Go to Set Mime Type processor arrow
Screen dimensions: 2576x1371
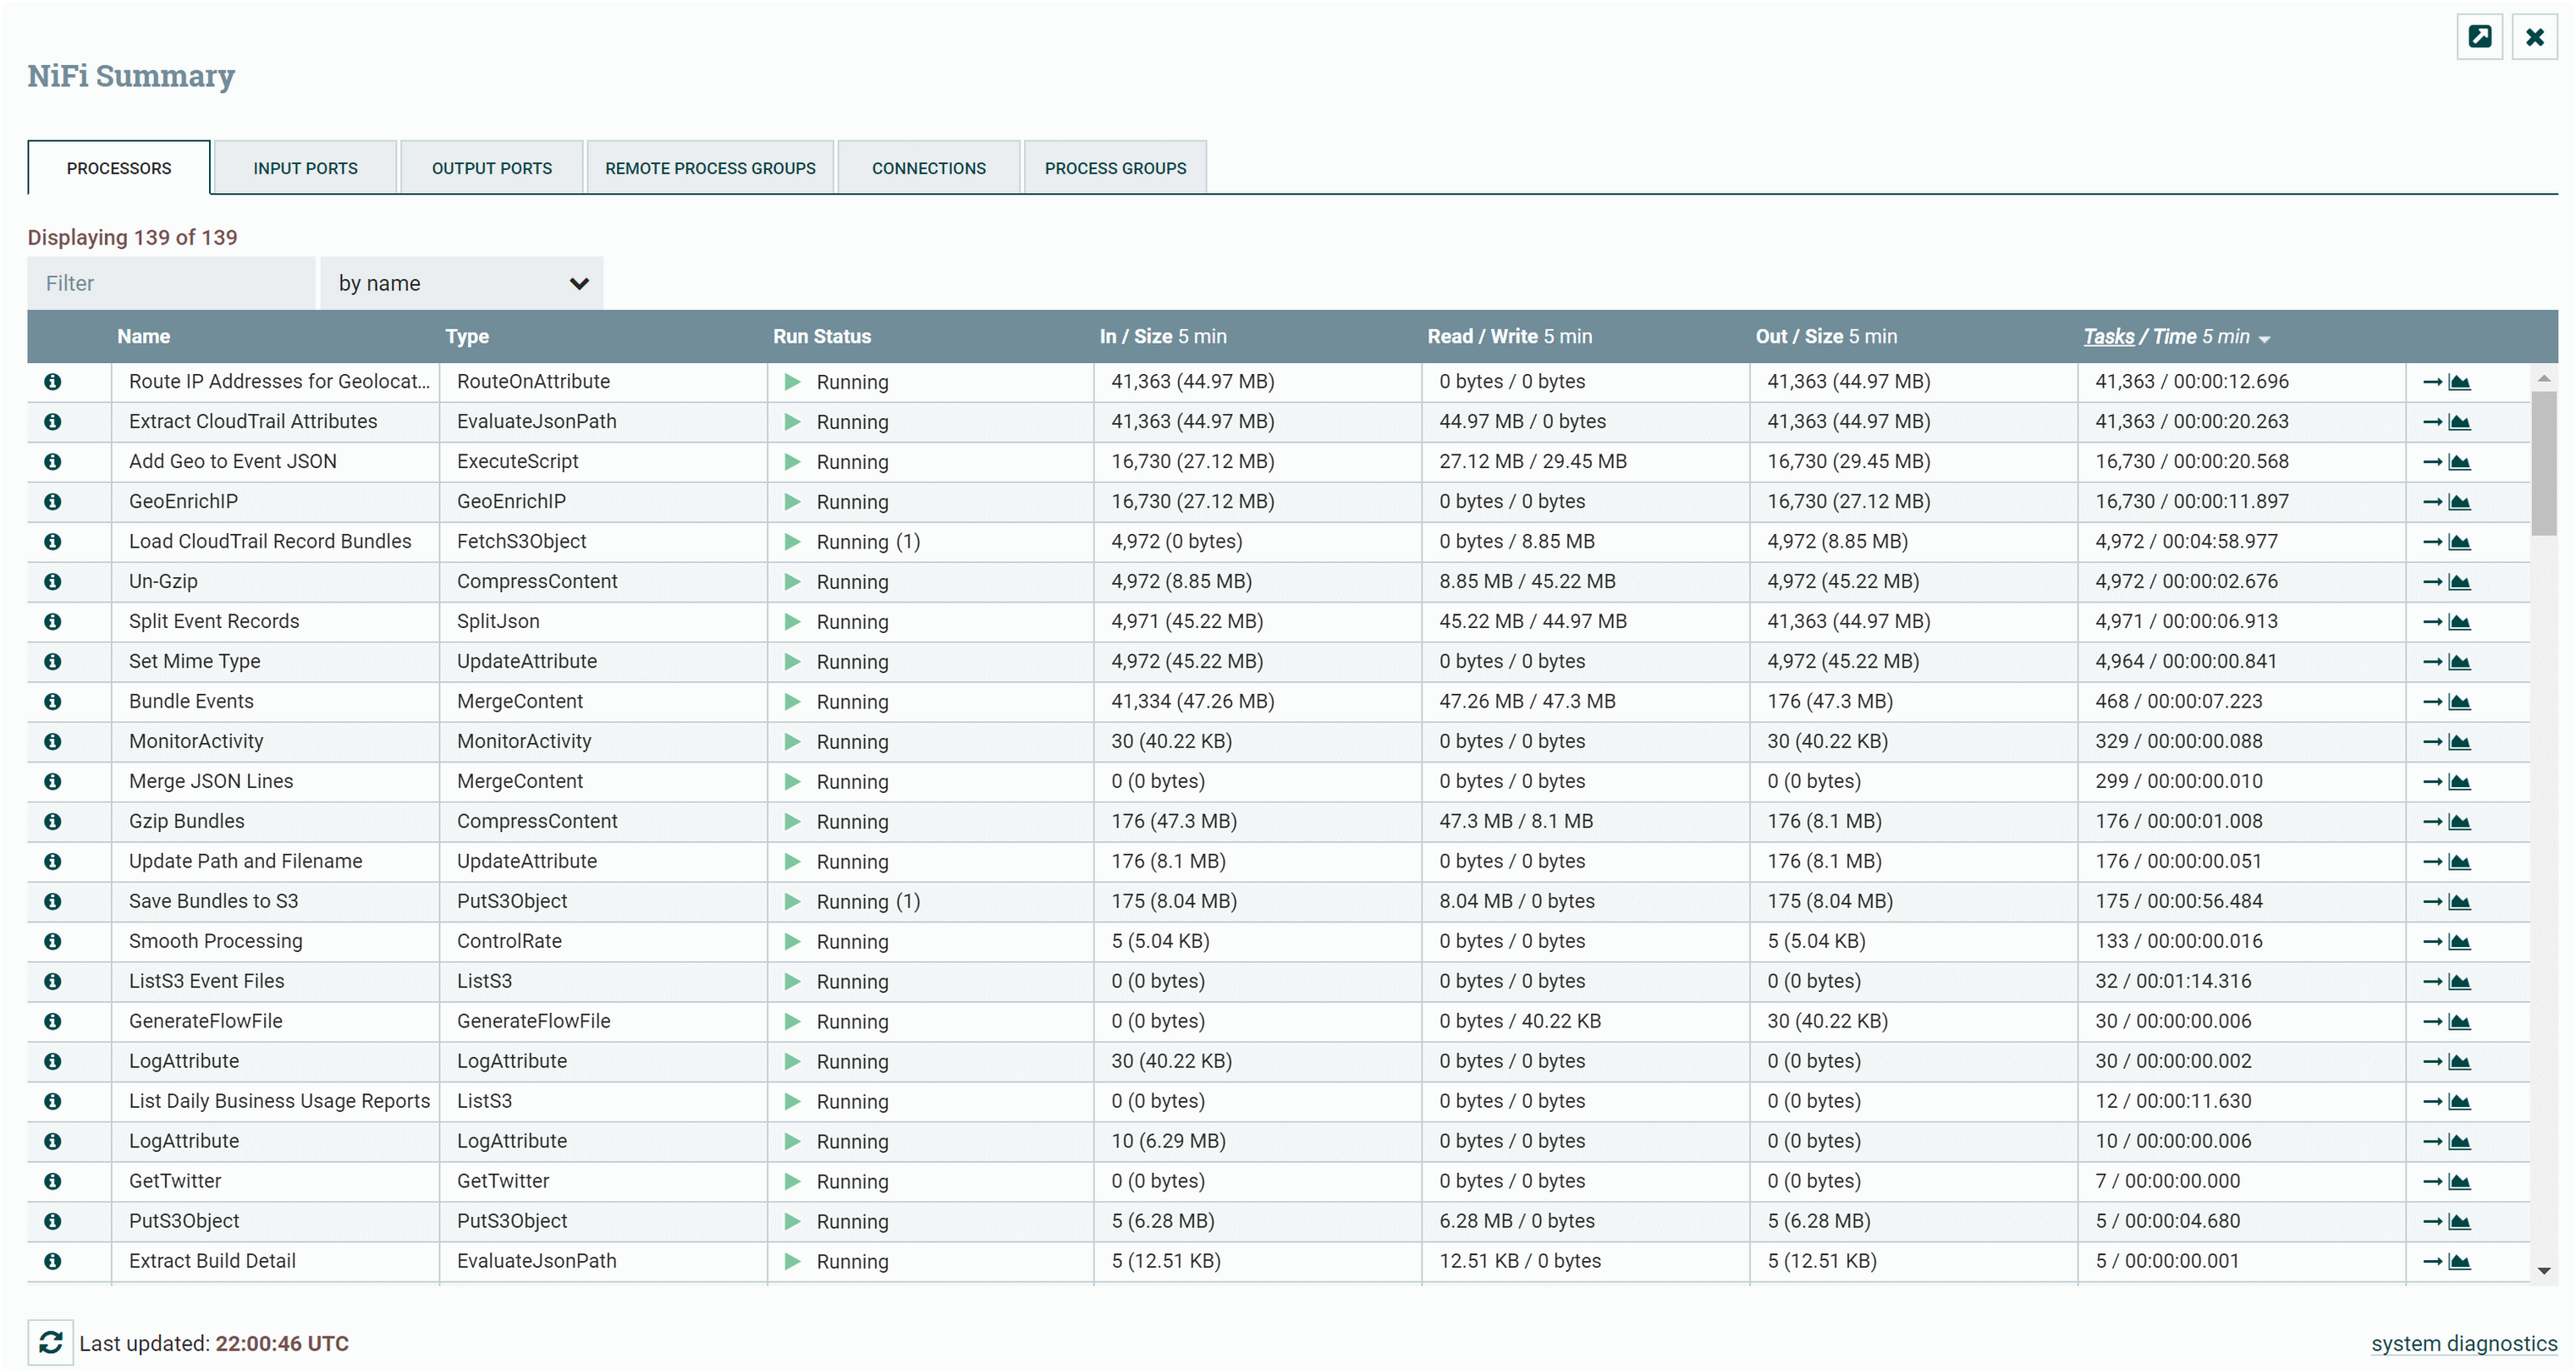coord(2433,662)
